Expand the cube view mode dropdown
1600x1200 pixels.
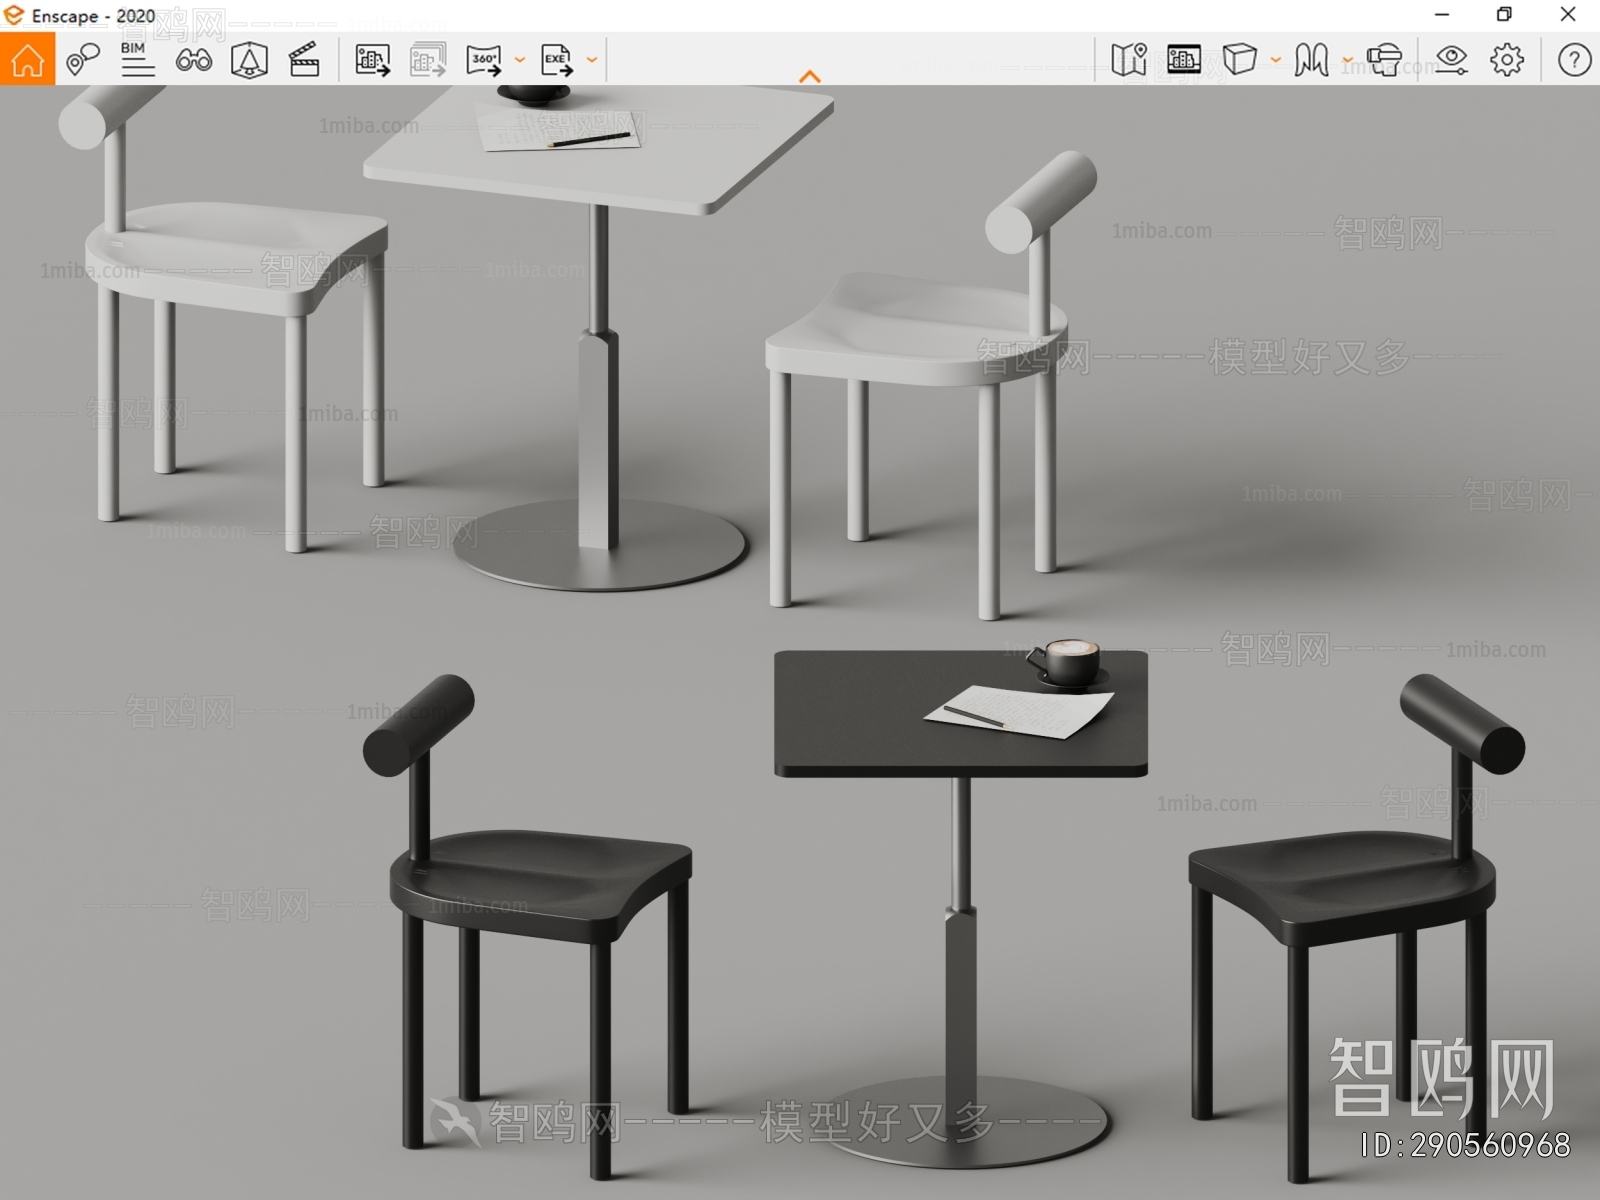(x=1276, y=60)
